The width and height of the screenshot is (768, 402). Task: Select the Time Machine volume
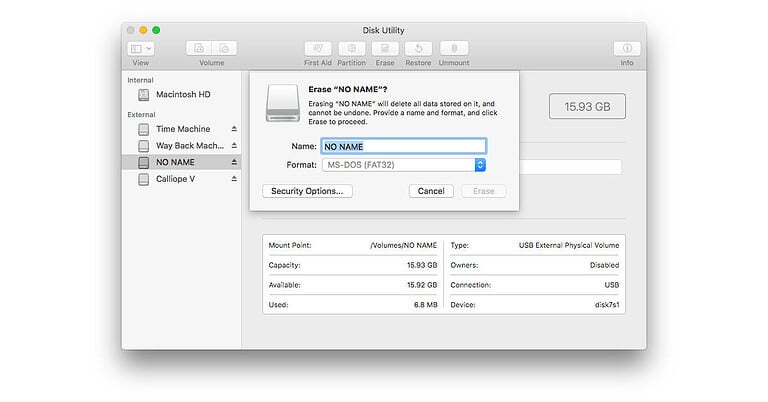coord(181,129)
